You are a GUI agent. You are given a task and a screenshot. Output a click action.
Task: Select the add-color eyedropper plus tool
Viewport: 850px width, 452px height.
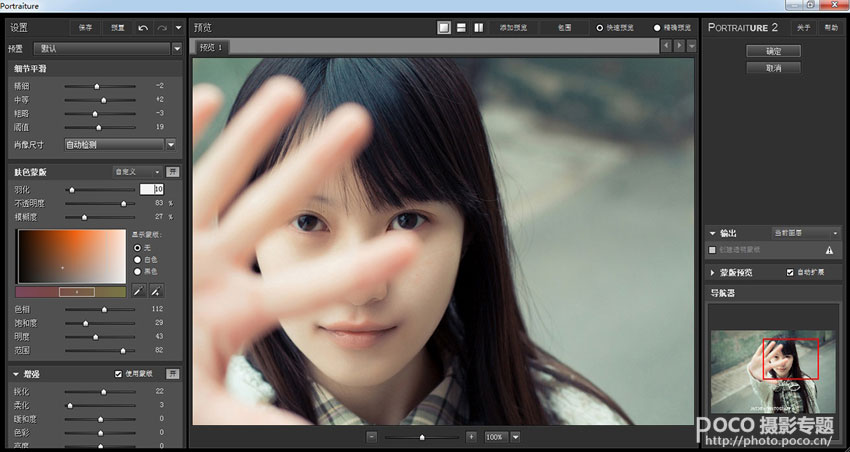[156, 291]
